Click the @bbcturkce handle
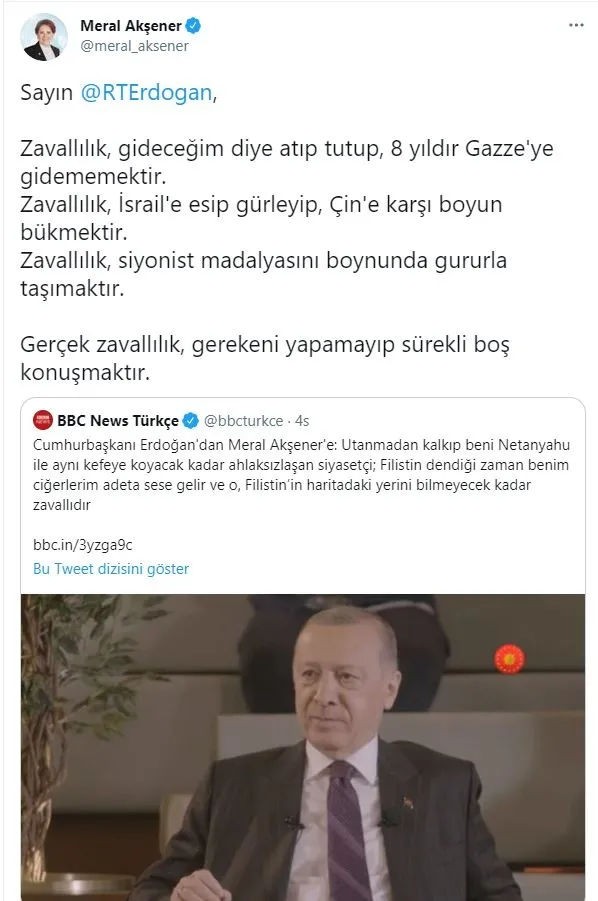Image resolution: width=598 pixels, height=901 pixels. pos(244,421)
